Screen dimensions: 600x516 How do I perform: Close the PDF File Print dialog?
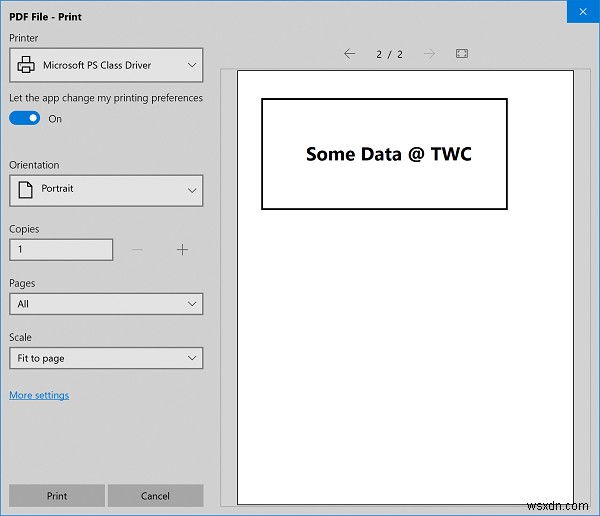pyautogui.click(x=583, y=12)
